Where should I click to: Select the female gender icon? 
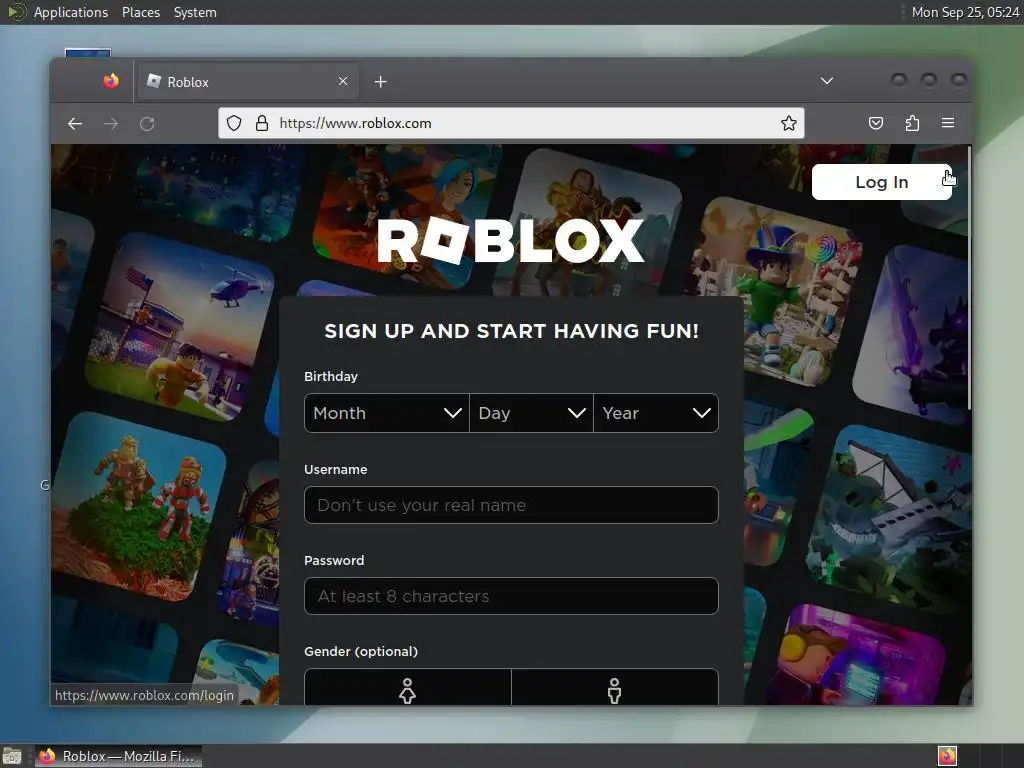point(408,689)
